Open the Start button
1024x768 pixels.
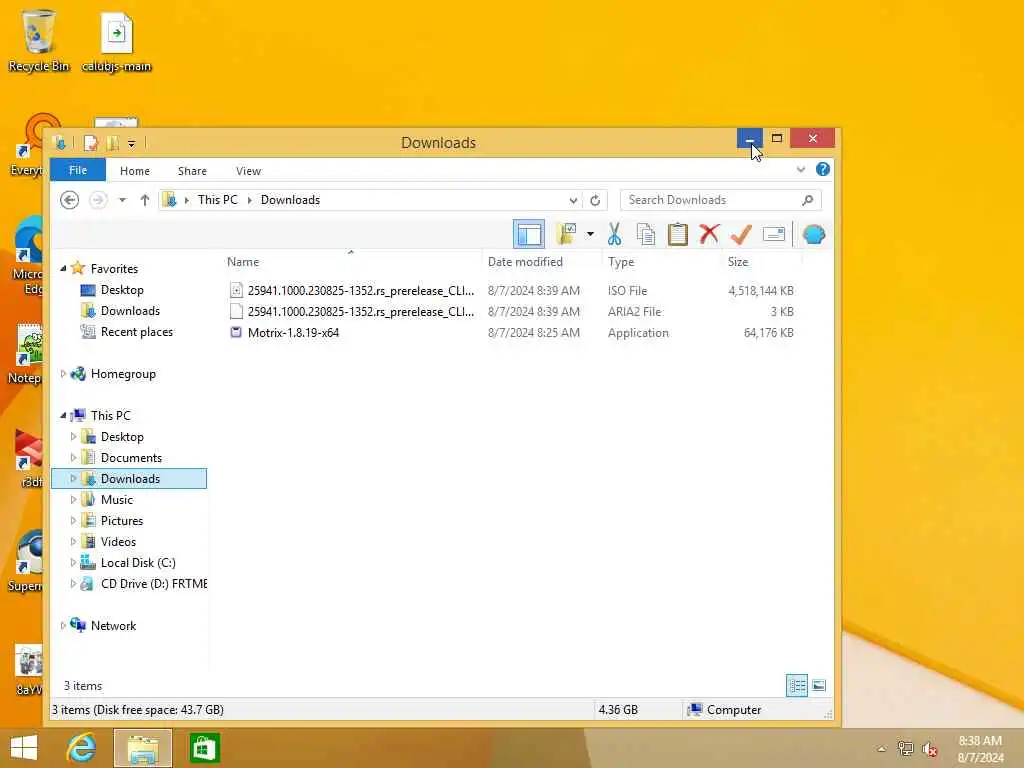pyautogui.click(x=24, y=748)
